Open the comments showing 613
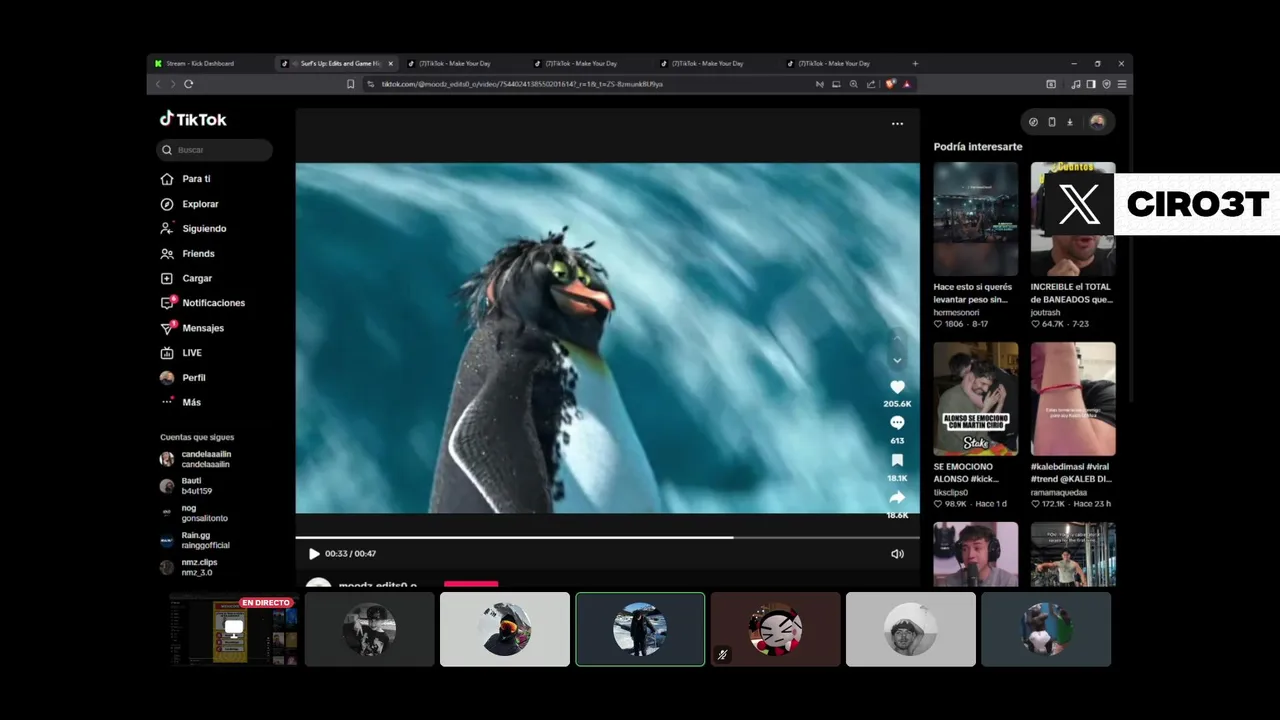Viewport: 1280px width, 720px height. pos(897,423)
